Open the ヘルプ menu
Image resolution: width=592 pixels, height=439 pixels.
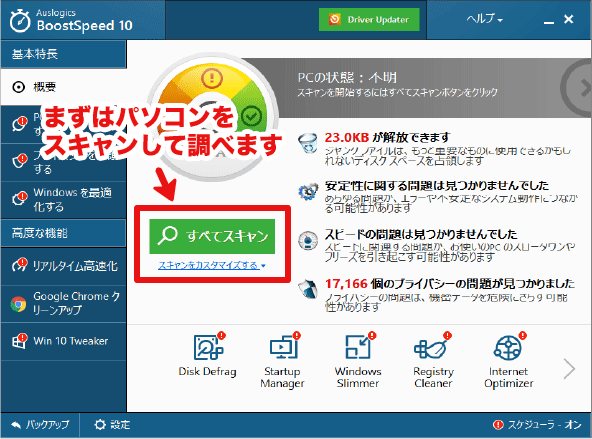click(x=484, y=19)
